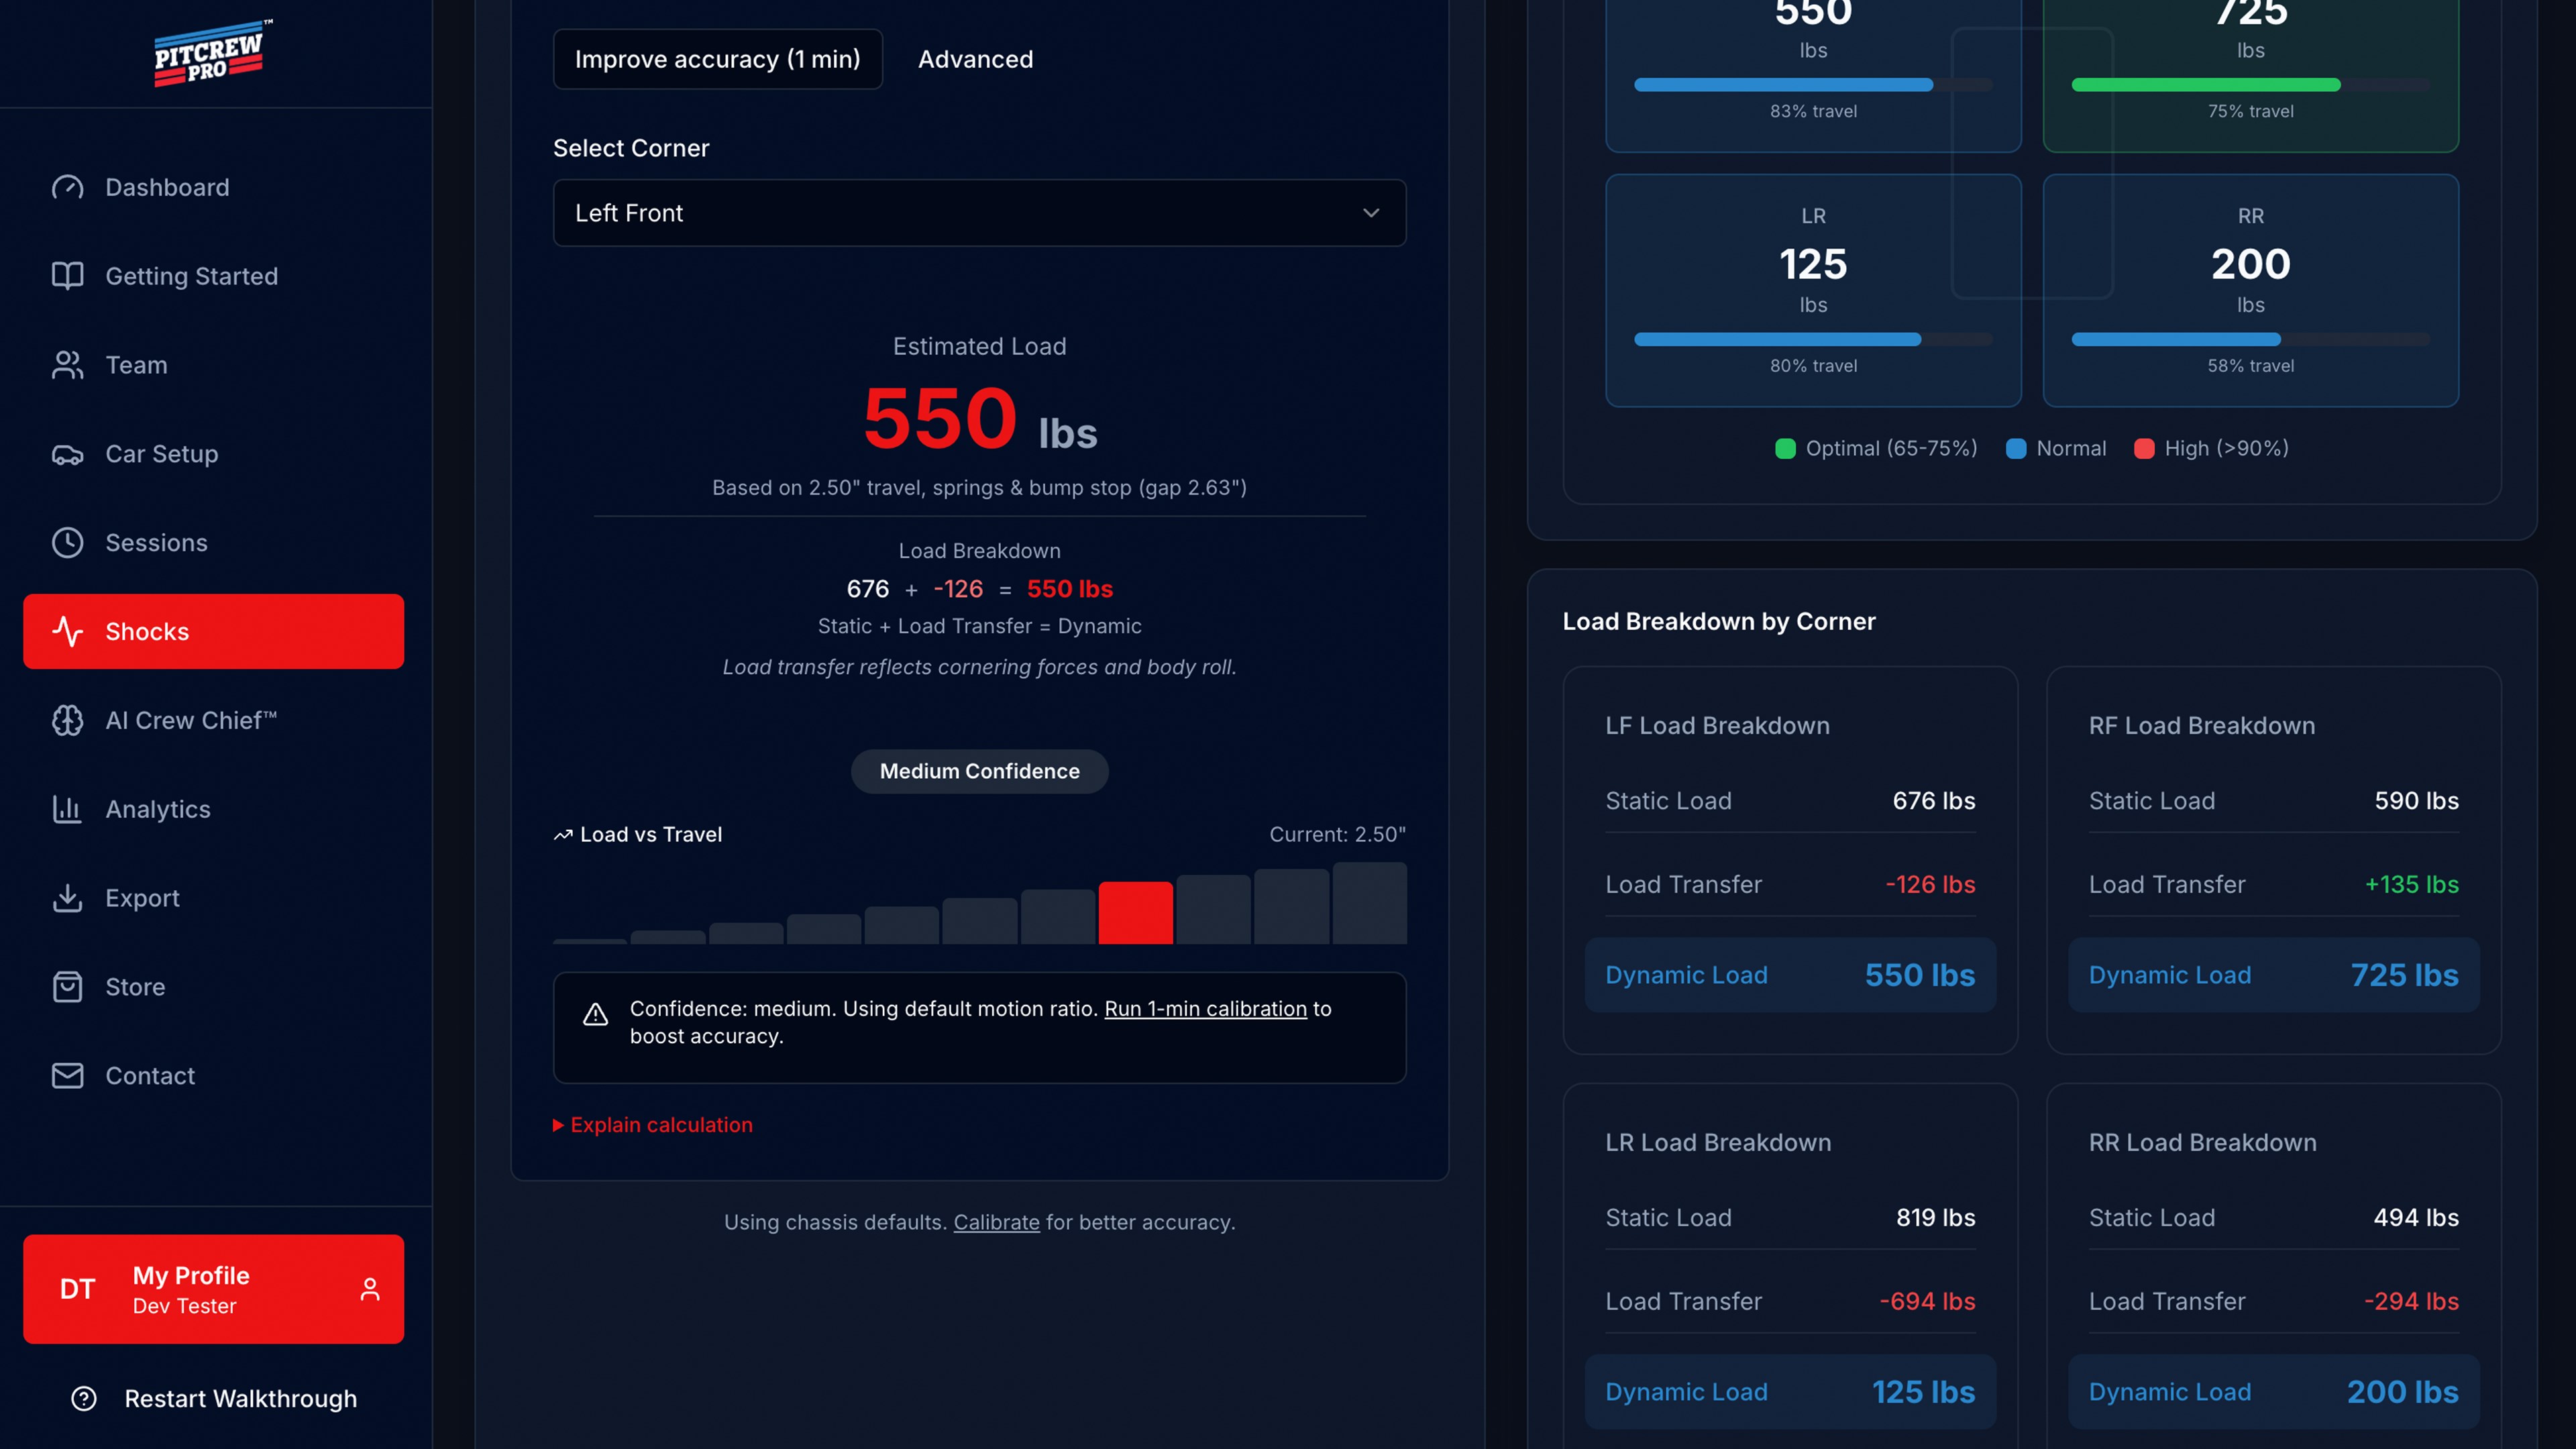Switch to the Advanced tab
2576x1449 pixels.
coord(975,59)
